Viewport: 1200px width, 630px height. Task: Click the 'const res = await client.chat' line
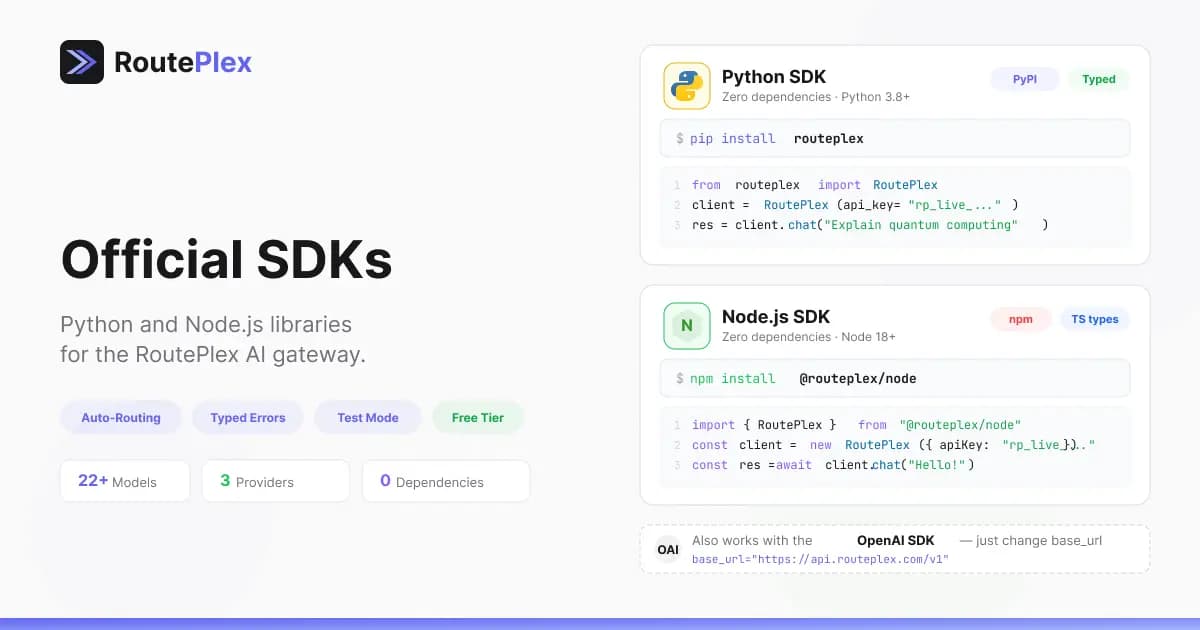tap(833, 465)
